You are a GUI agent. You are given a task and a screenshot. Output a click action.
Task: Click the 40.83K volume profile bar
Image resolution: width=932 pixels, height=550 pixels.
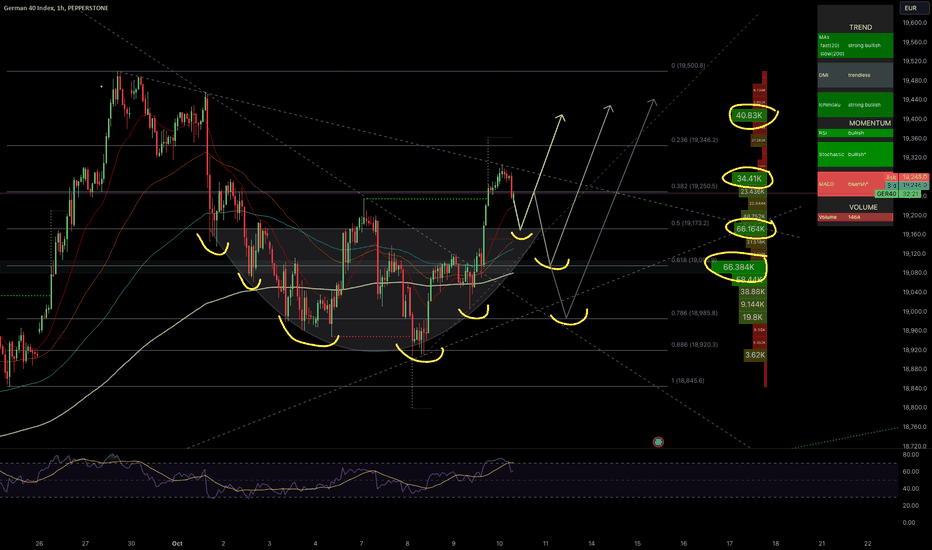pyautogui.click(x=749, y=115)
